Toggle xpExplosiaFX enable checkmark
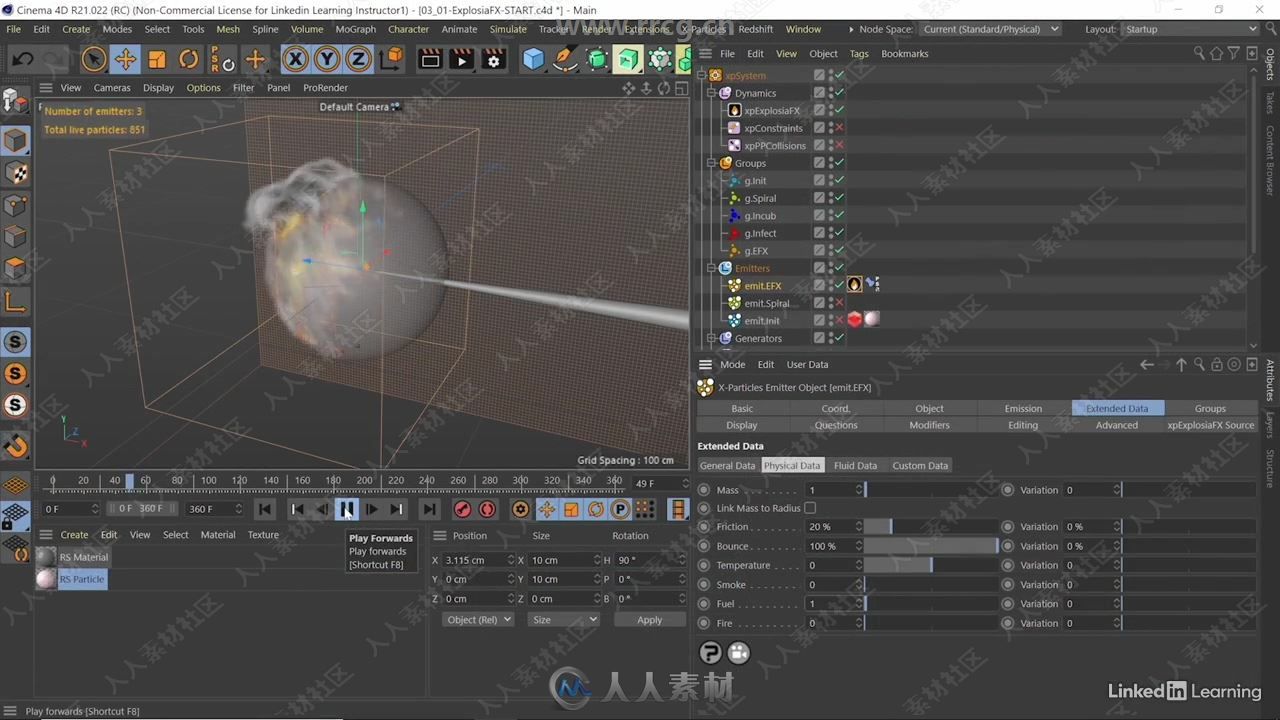Viewport: 1280px width, 720px height. point(840,110)
